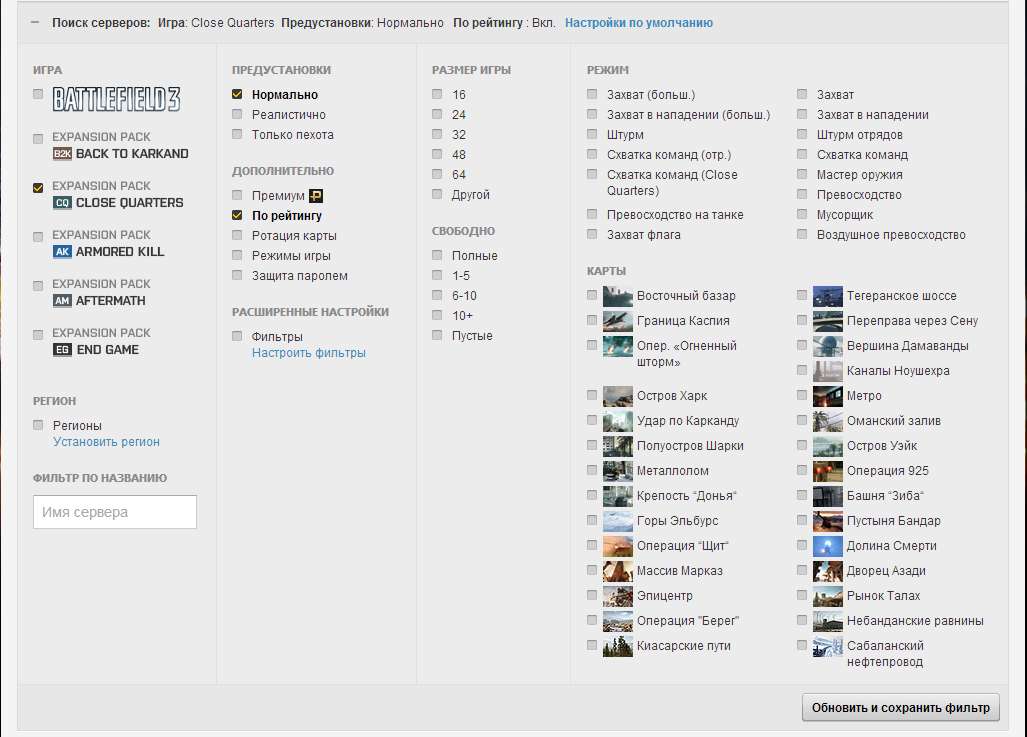1027x737 pixels.
Task: Tick the Регионы checkbox
Action: tap(38, 425)
